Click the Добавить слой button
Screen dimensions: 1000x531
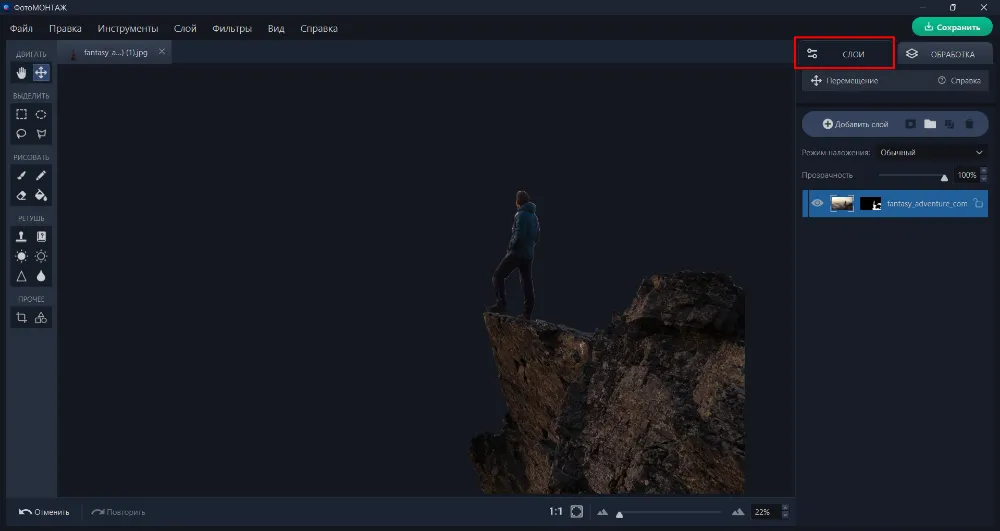[x=855, y=124]
